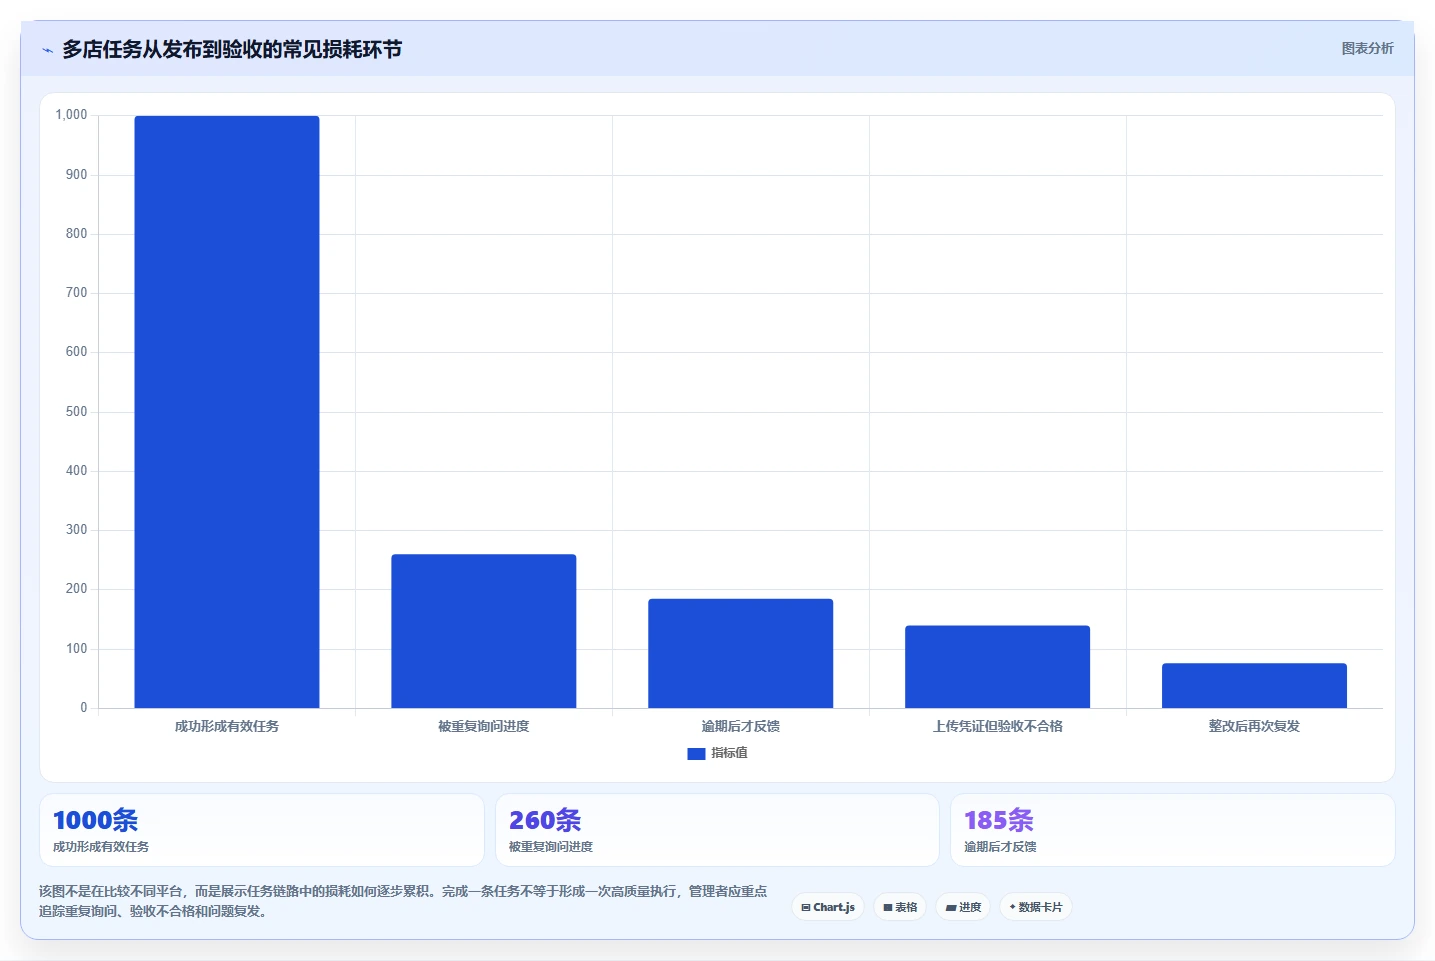This screenshot has height=961, width=1435.
Task: Click the 整改后再次复发 bar
Action: point(1255,686)
